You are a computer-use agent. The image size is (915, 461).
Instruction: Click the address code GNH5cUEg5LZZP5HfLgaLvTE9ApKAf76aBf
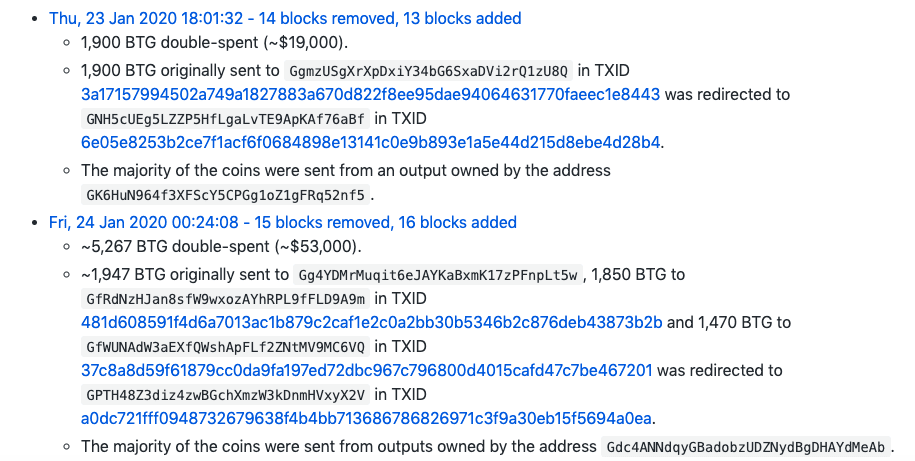point(225,120)
